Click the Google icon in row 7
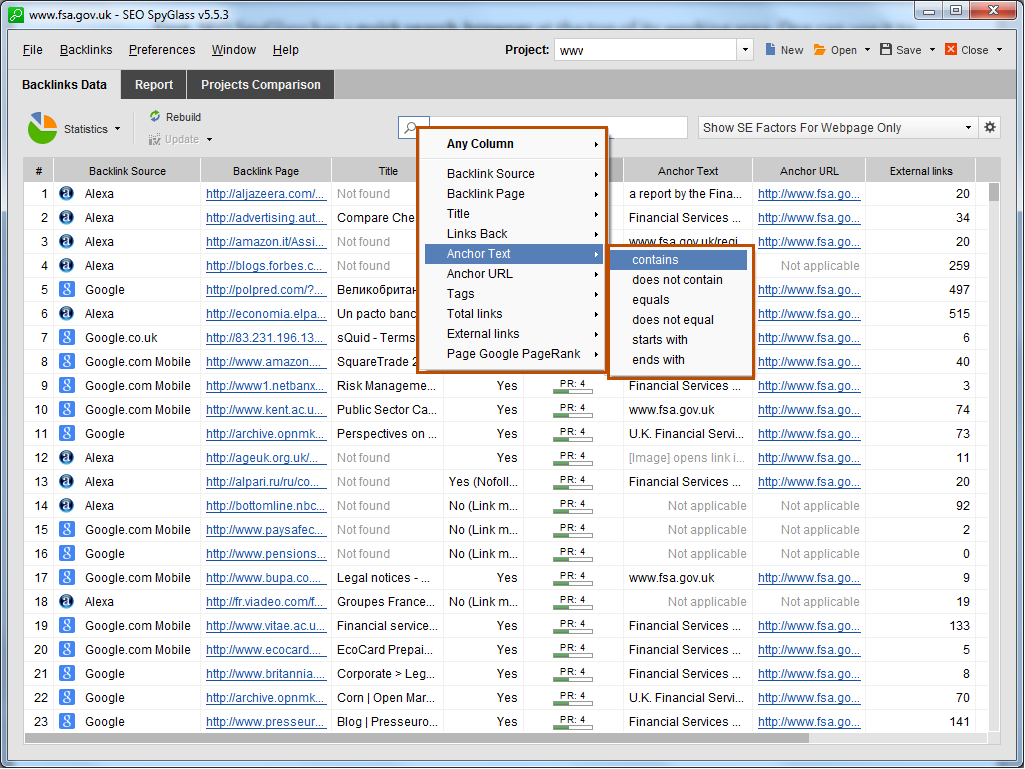Screen dimensions: 1025x769 pyautogui.click(x=67, y=337)
